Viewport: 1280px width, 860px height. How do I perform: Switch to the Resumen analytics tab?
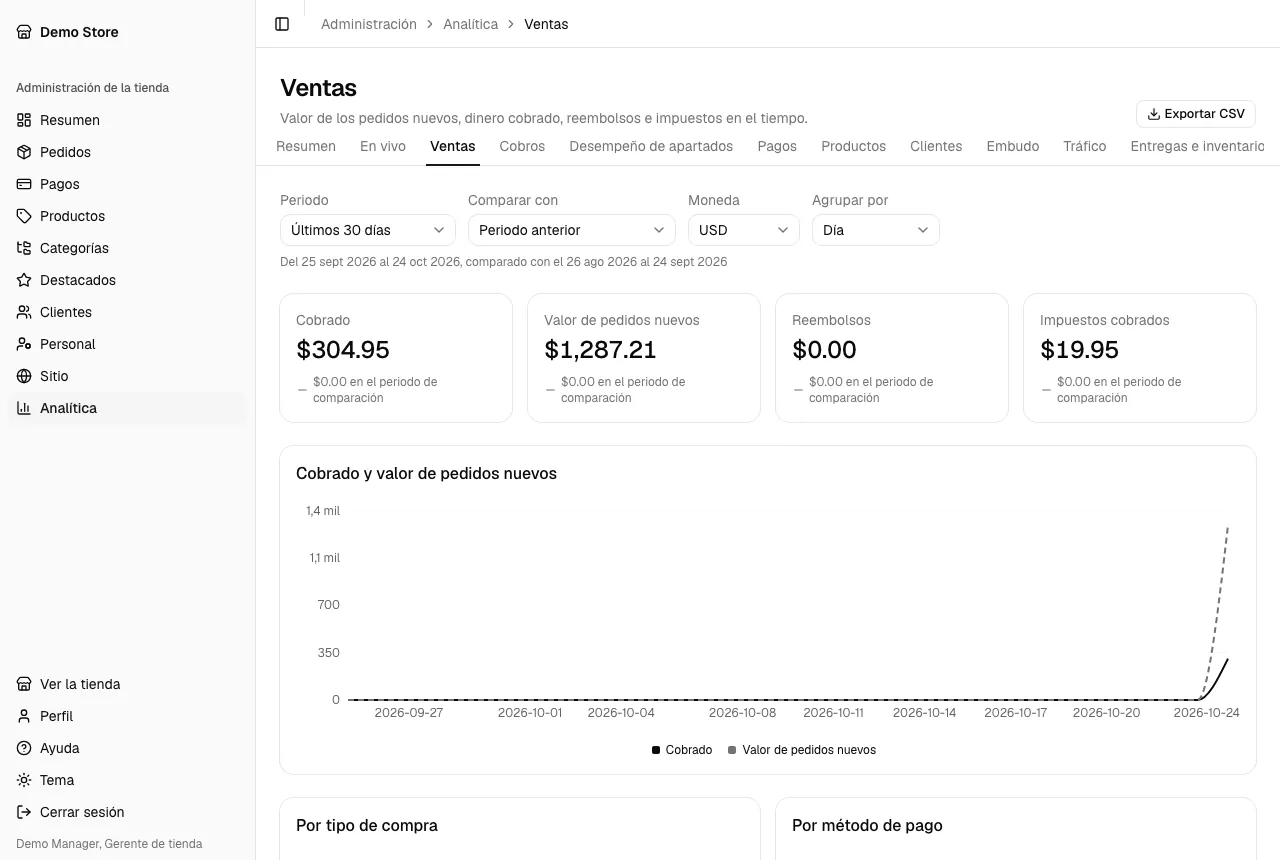click(306, 146)
